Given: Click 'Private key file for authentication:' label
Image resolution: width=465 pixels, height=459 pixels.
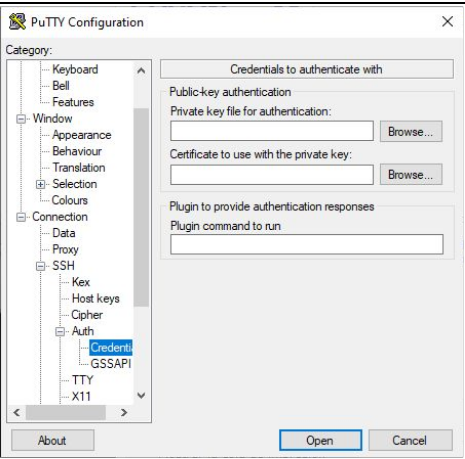Looking at the screenshot, I should 251,111.
